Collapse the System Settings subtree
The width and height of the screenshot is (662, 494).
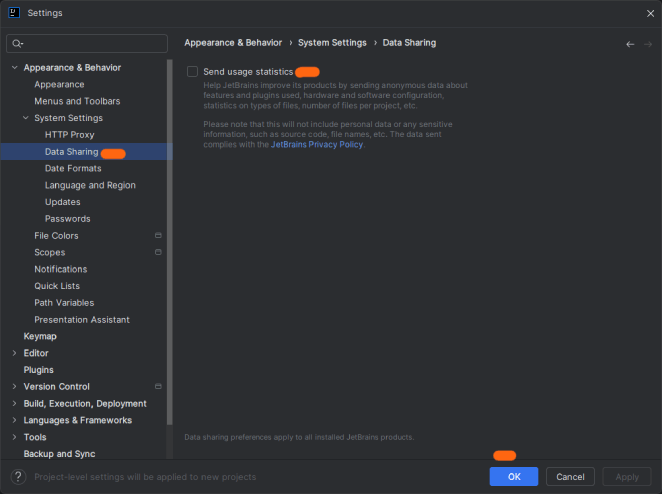click(26, 118)
